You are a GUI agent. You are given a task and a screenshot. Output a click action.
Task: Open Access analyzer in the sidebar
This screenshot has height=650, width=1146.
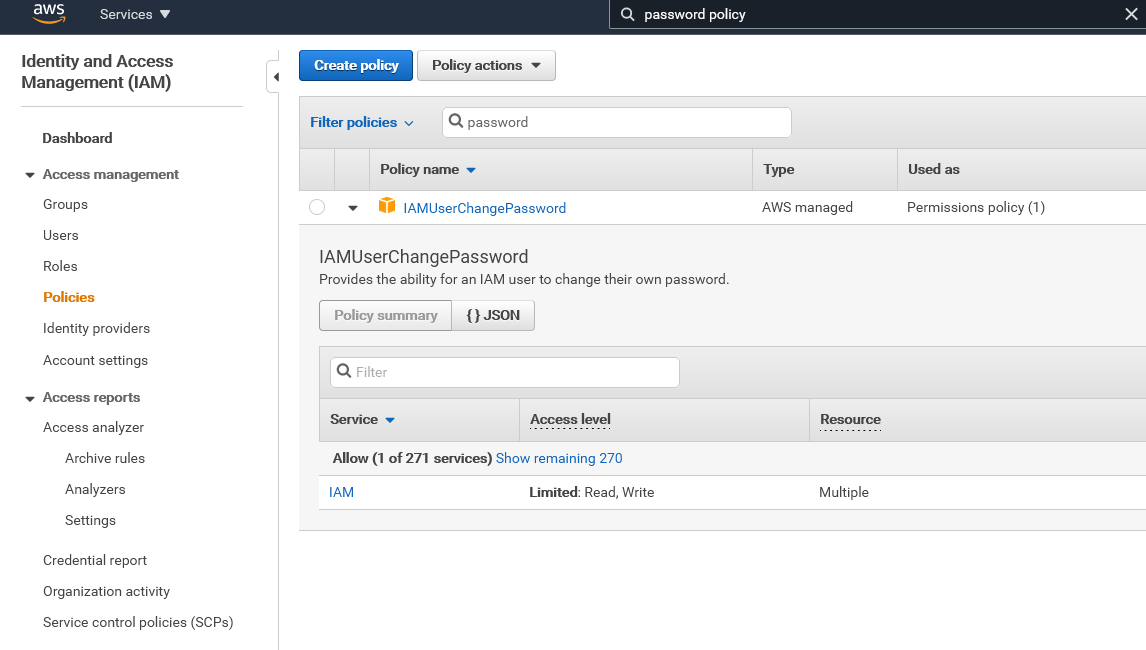(94, 428)
